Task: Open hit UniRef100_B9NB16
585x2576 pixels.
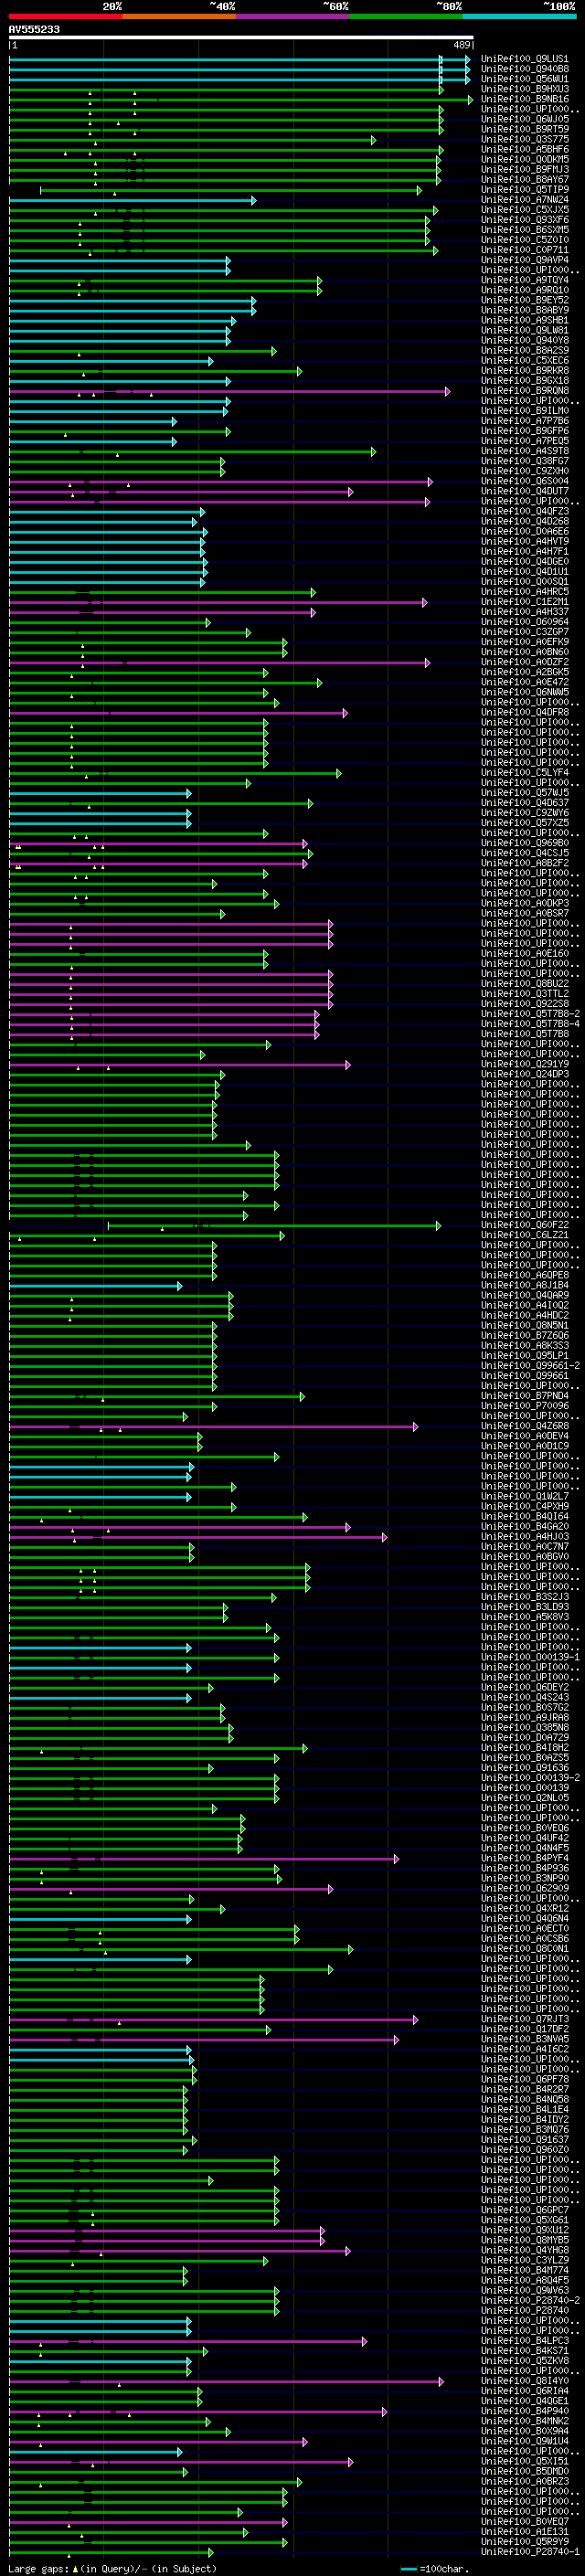Action: click(x=525, y=99)
